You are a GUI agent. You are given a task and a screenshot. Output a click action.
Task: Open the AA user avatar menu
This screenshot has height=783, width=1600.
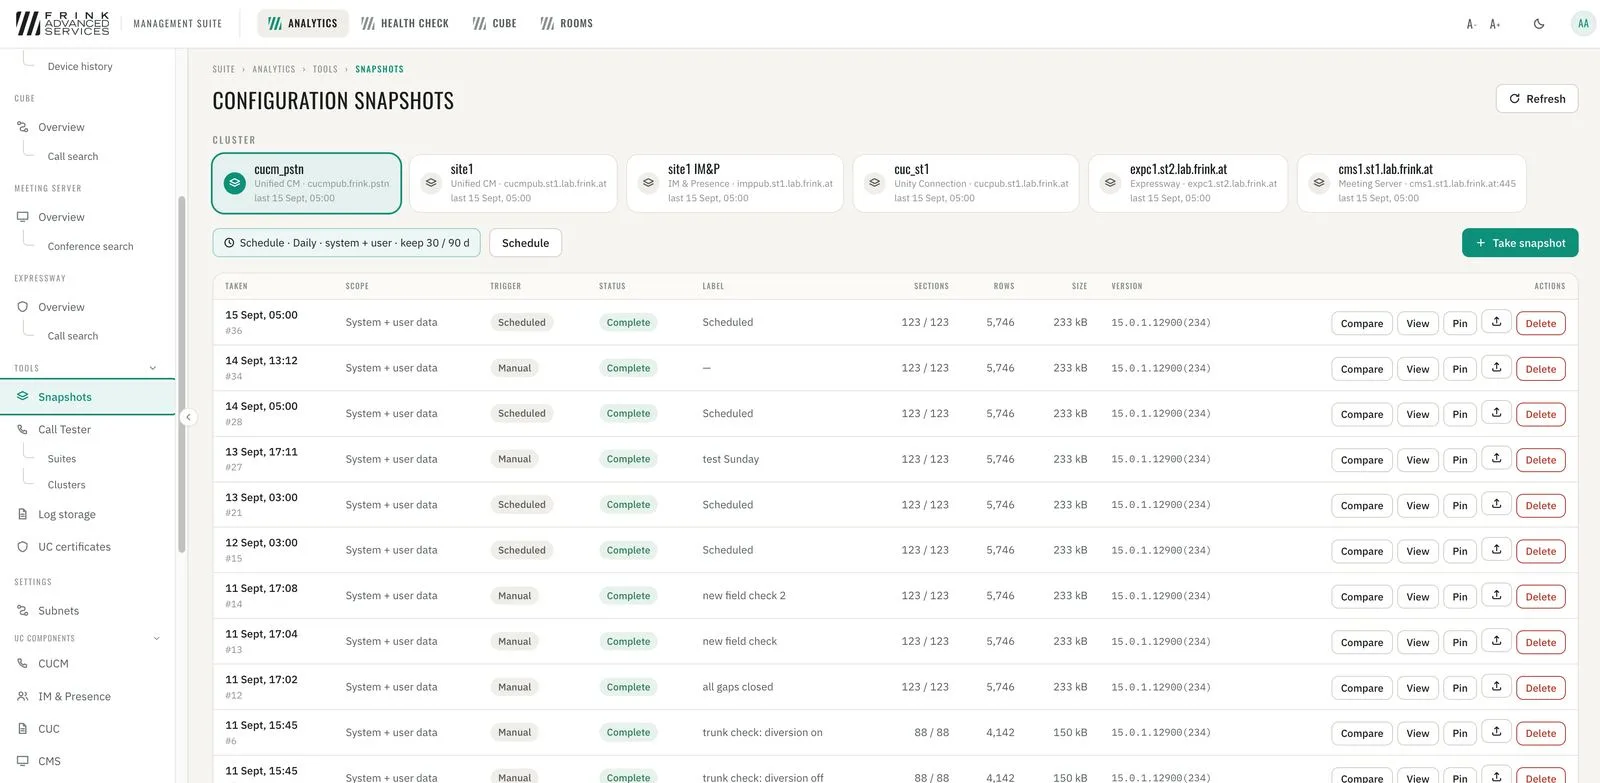click(1583, 24)
